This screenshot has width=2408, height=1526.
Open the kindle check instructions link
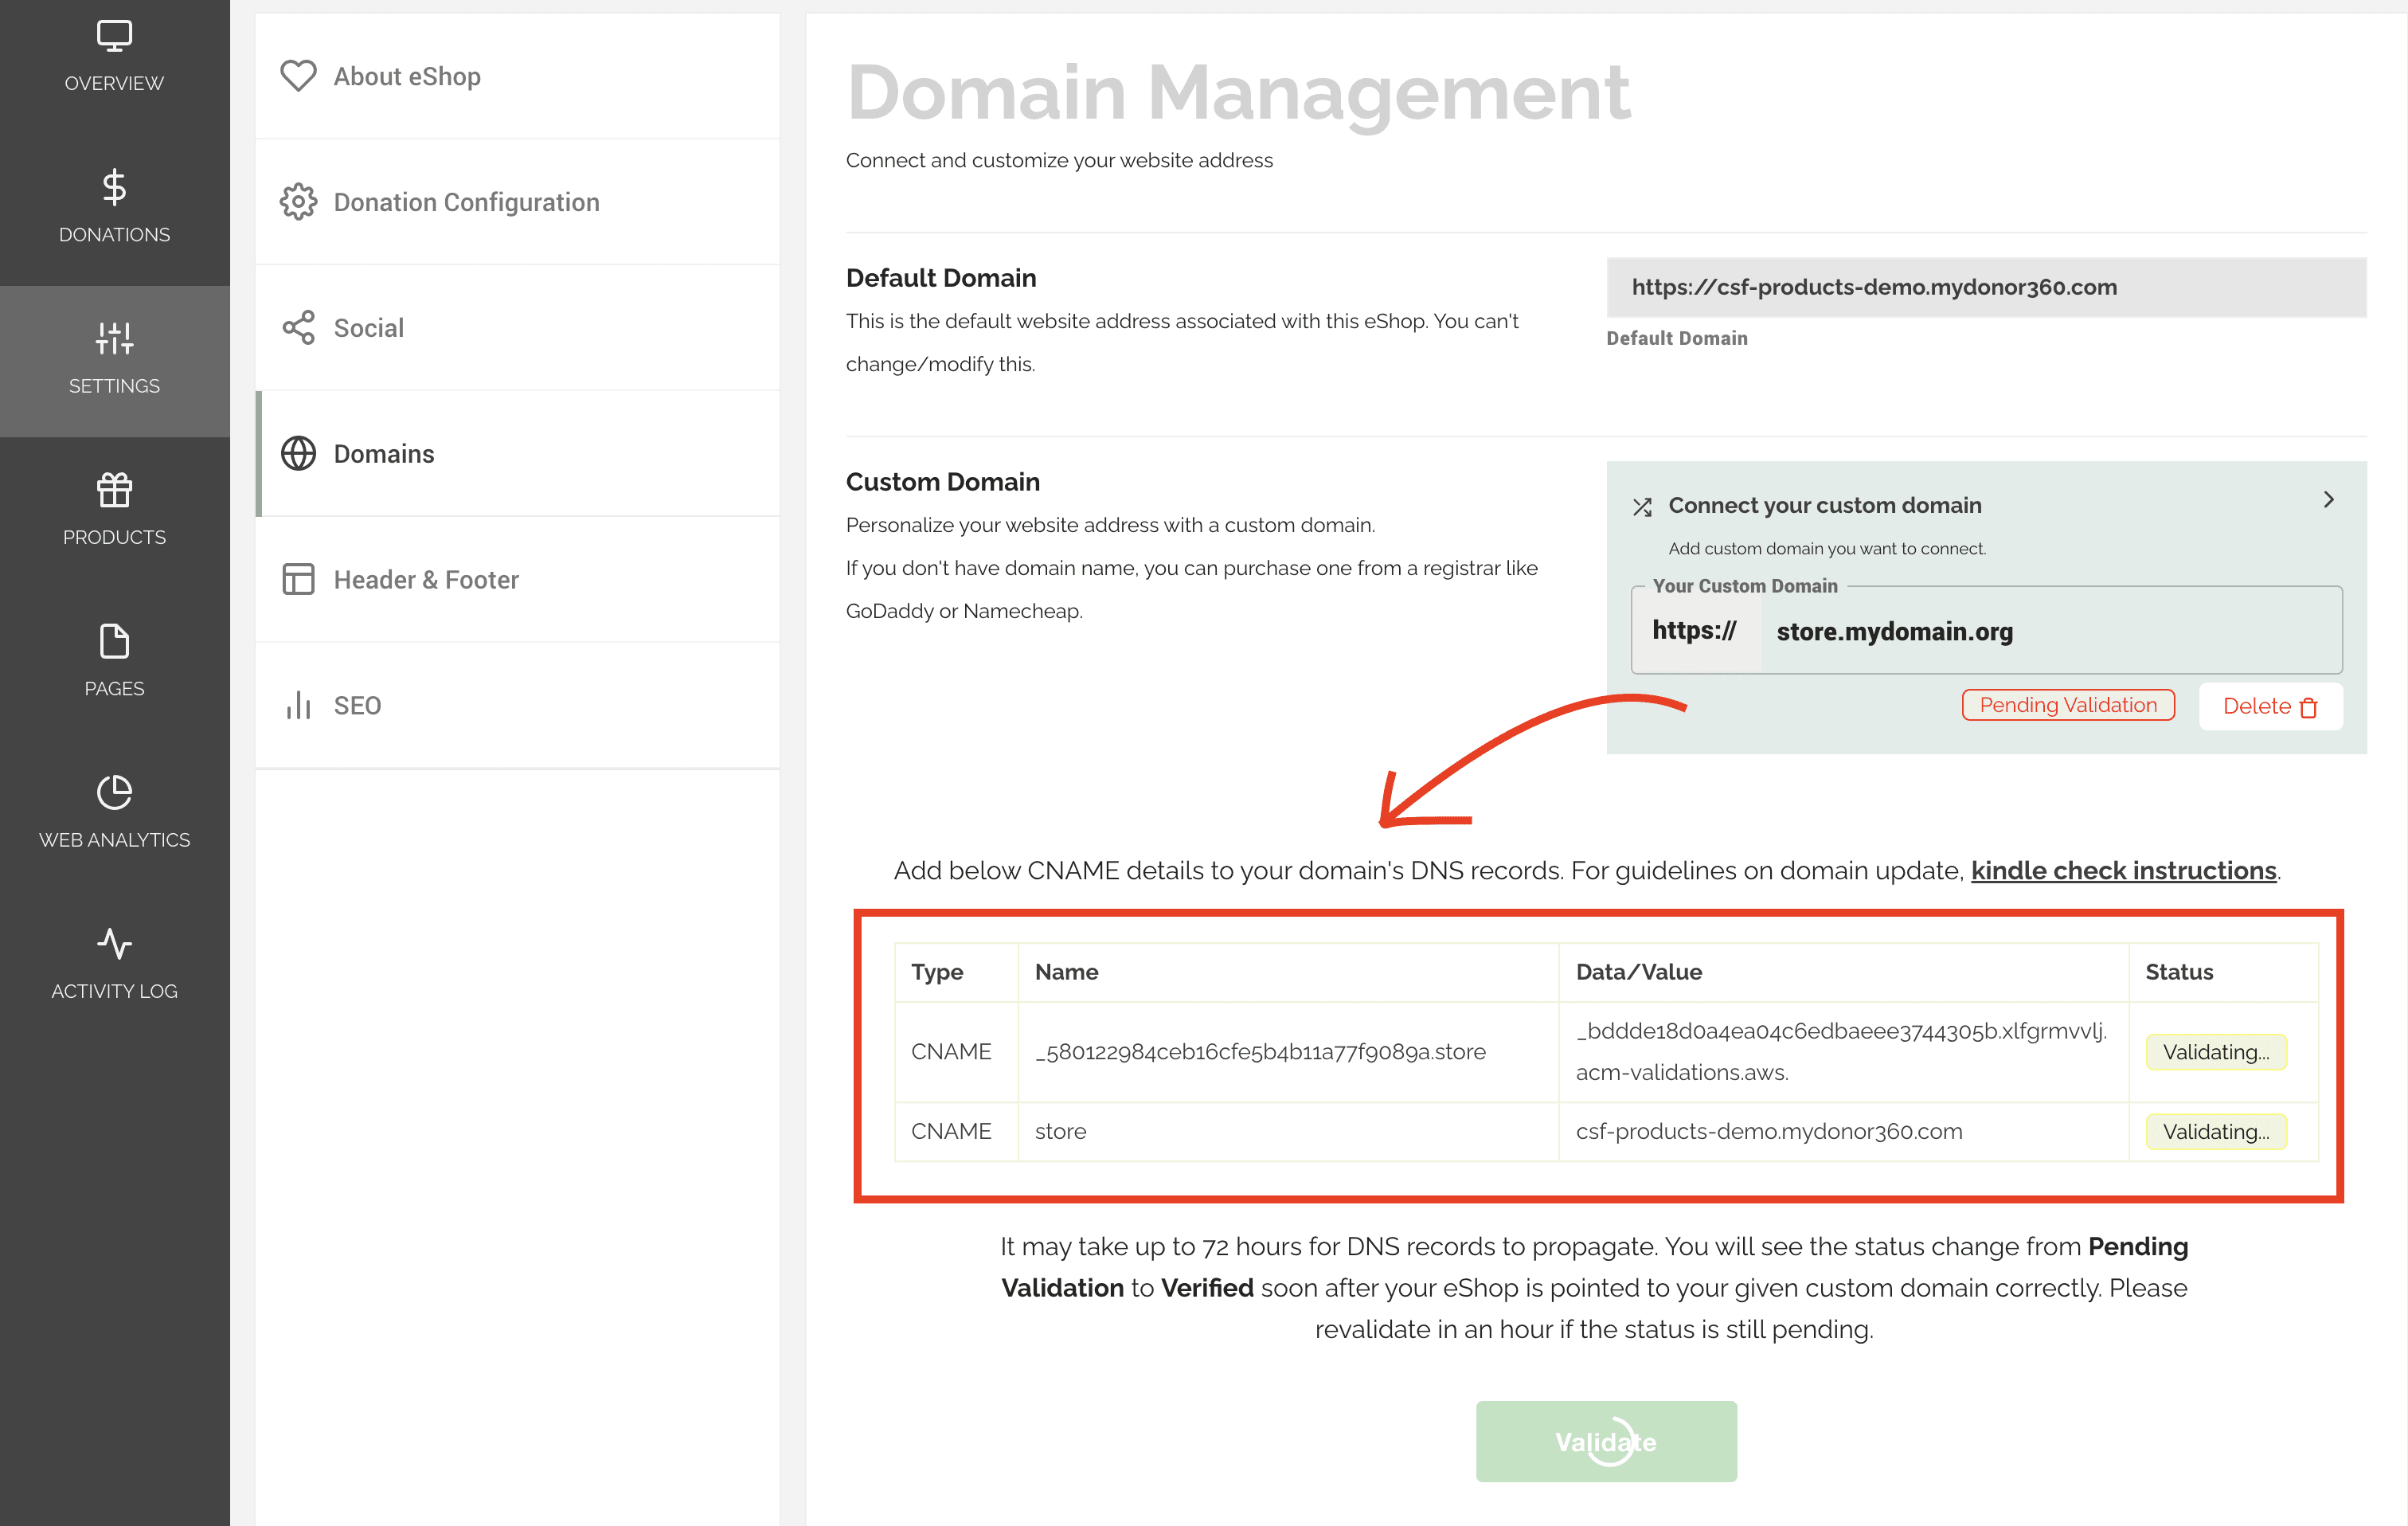tap(2123, 870)
